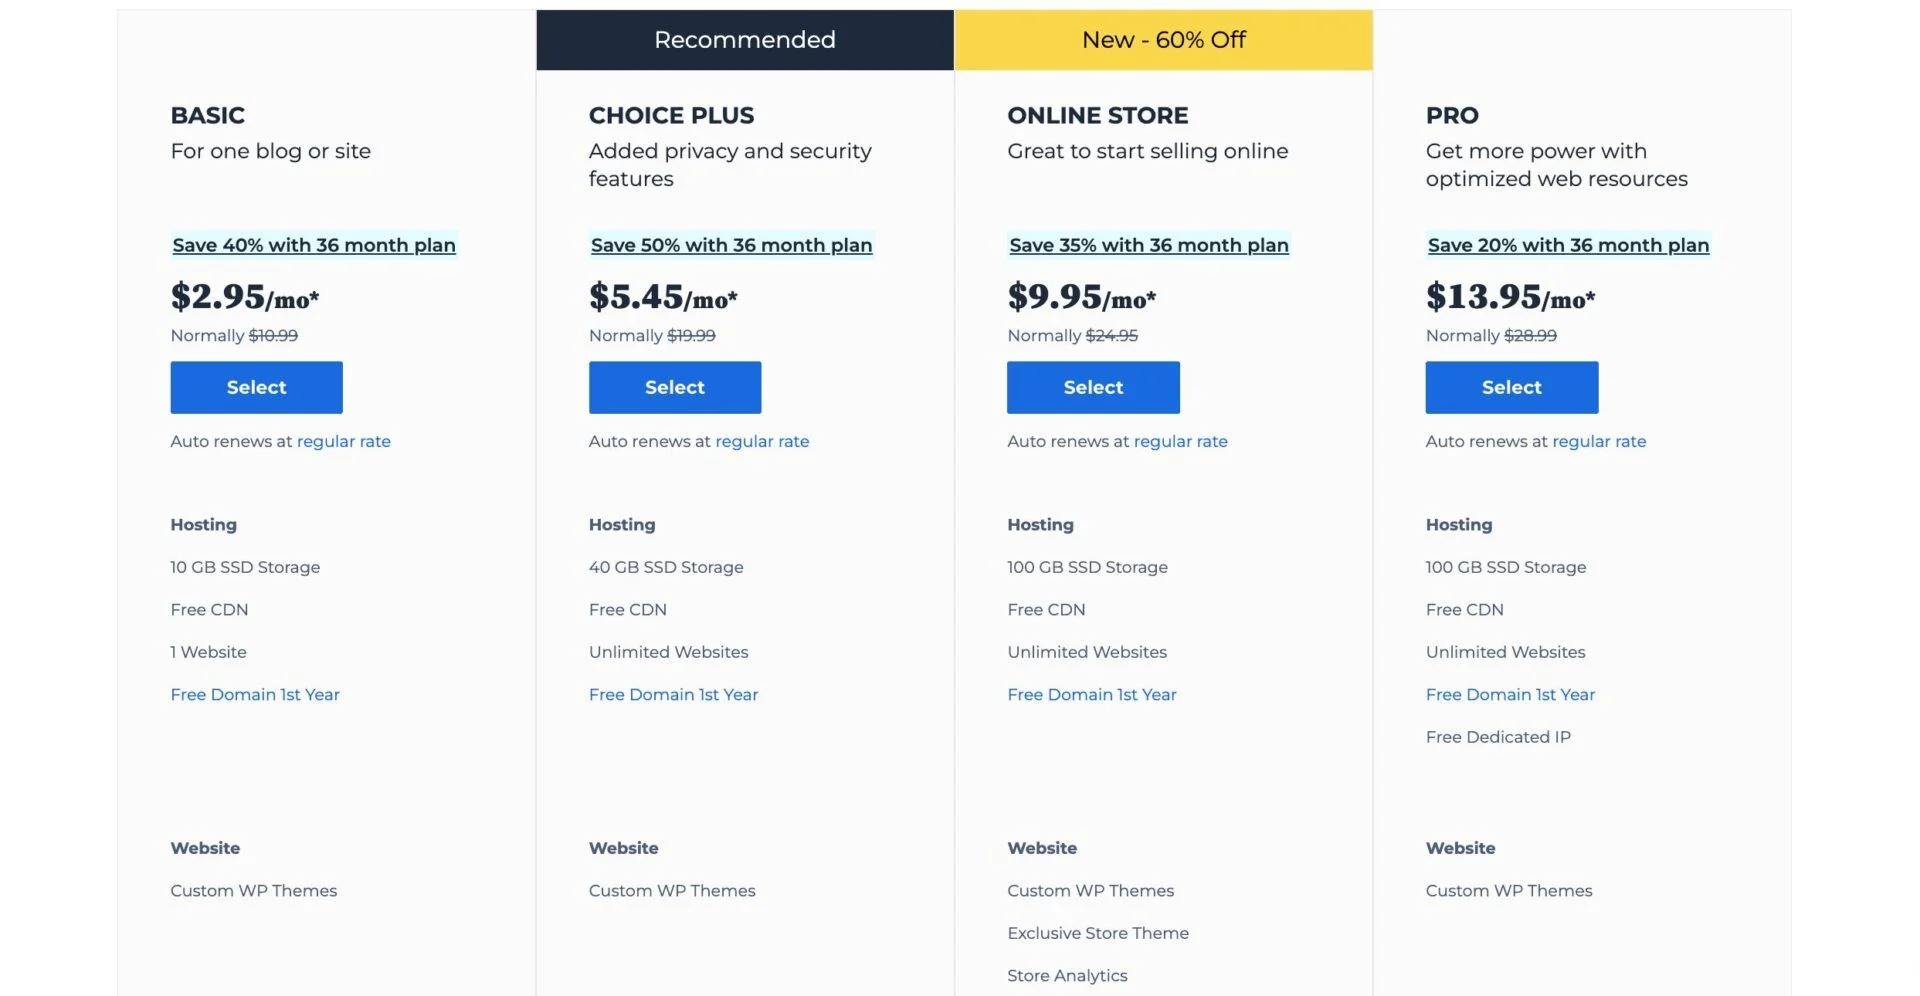
Task: Select the PRO plan
Action: click(1511, 387)
